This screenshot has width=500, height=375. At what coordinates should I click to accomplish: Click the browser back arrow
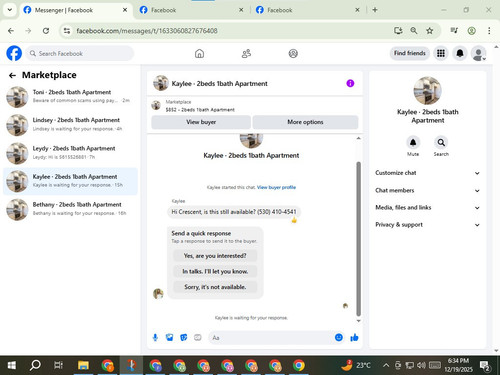pos(11,31)
